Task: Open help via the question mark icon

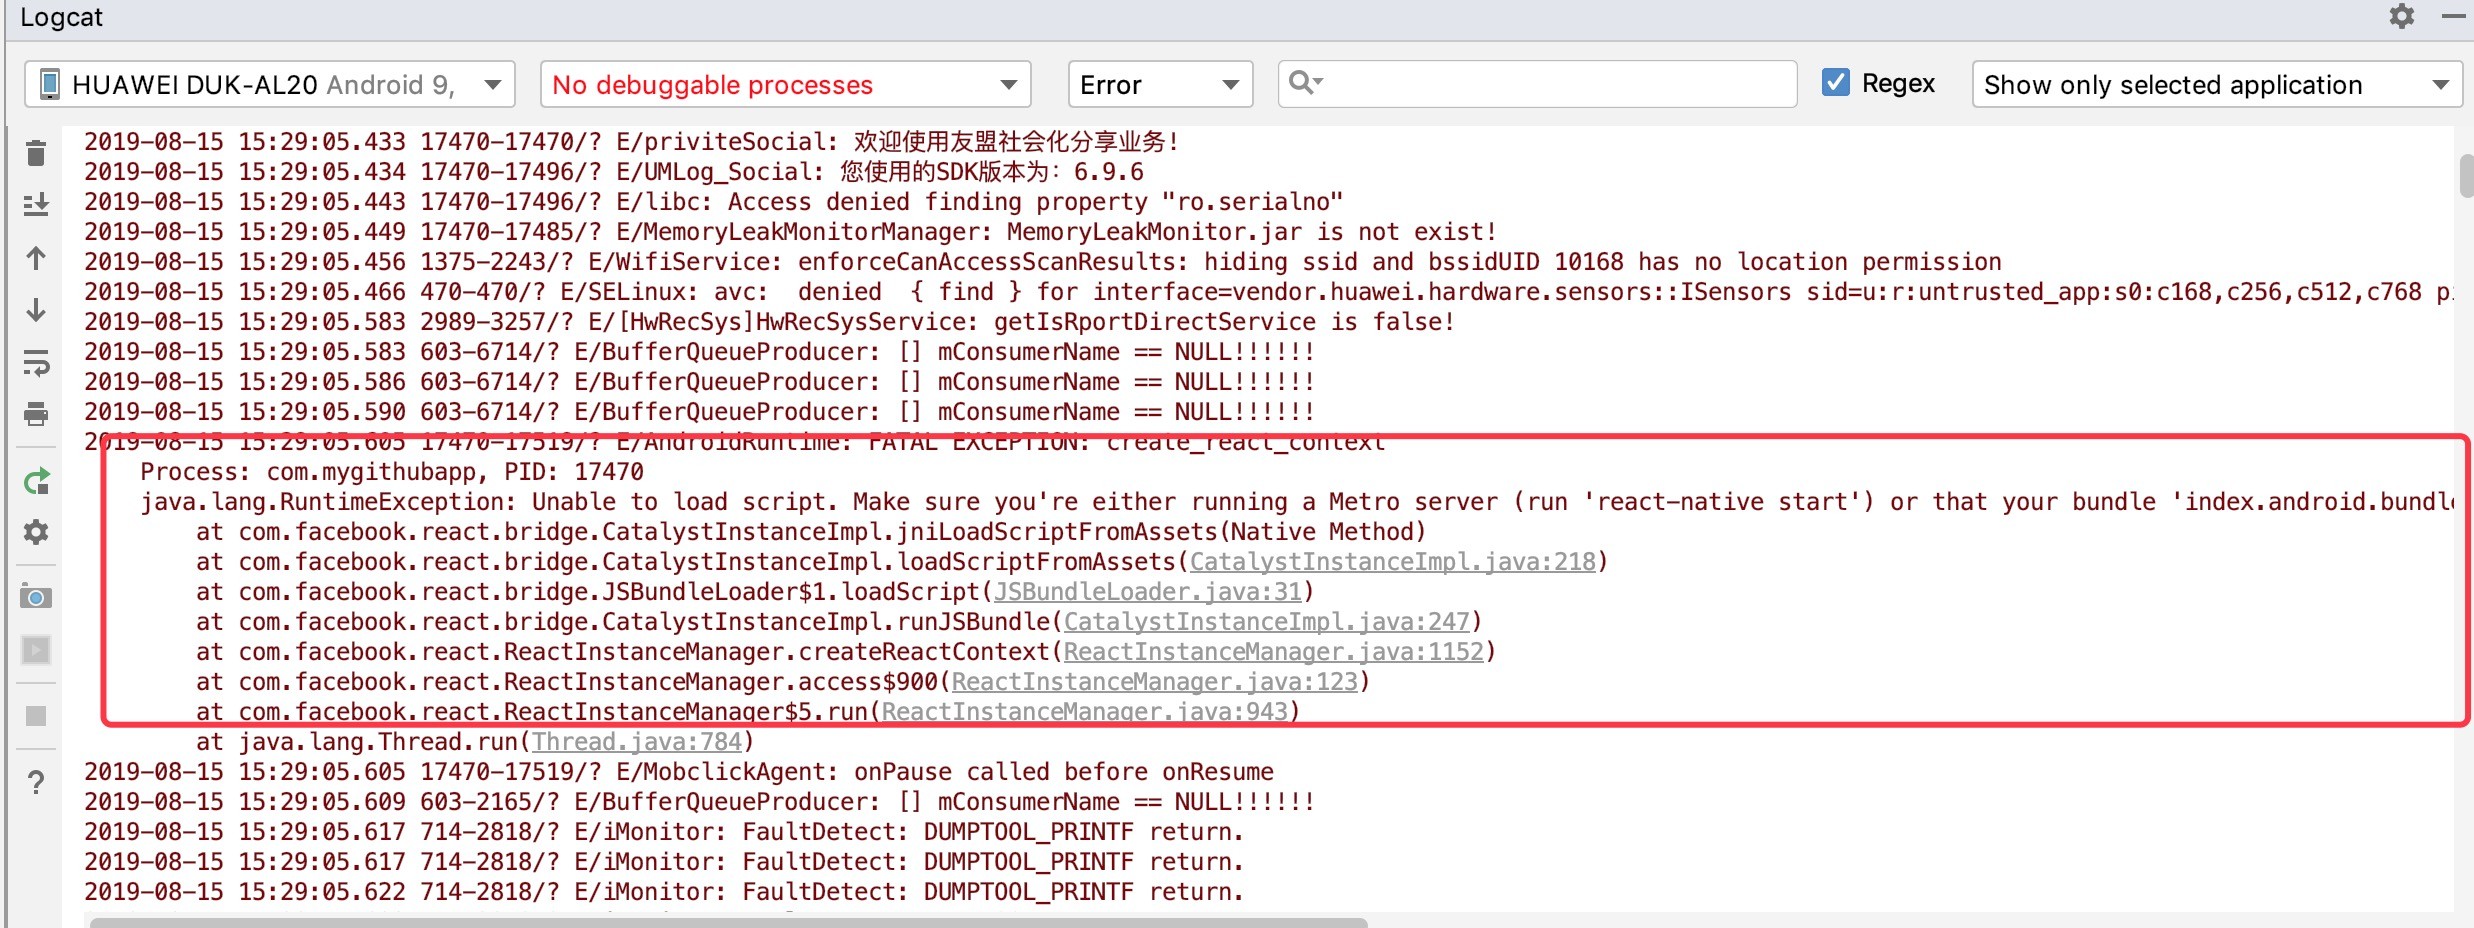Action: tap(36, 782)
